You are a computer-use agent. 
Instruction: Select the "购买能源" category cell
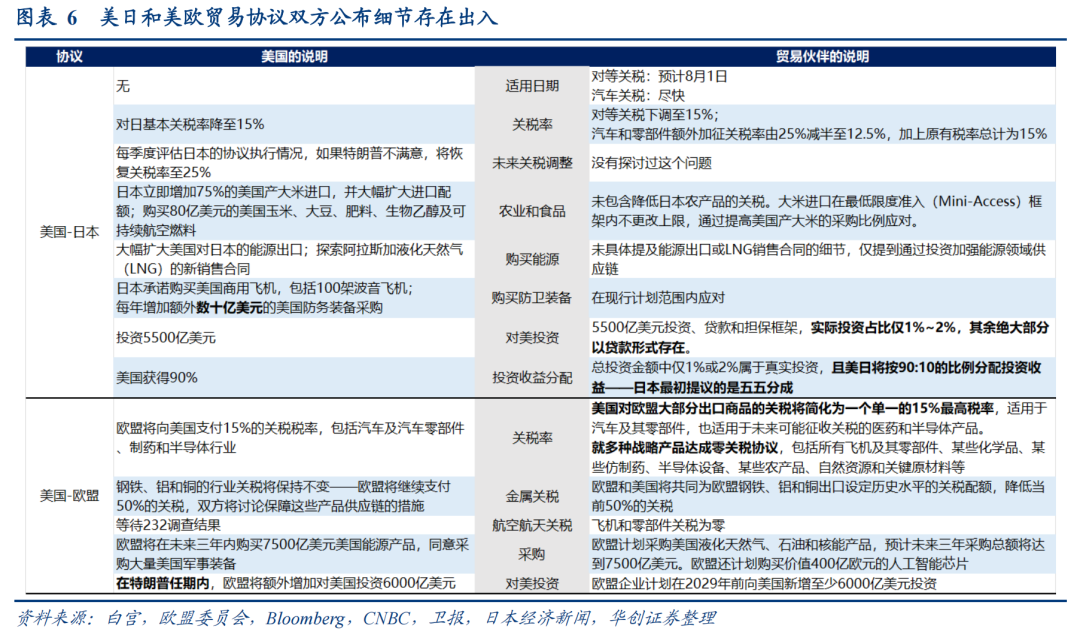coord(531,259)
